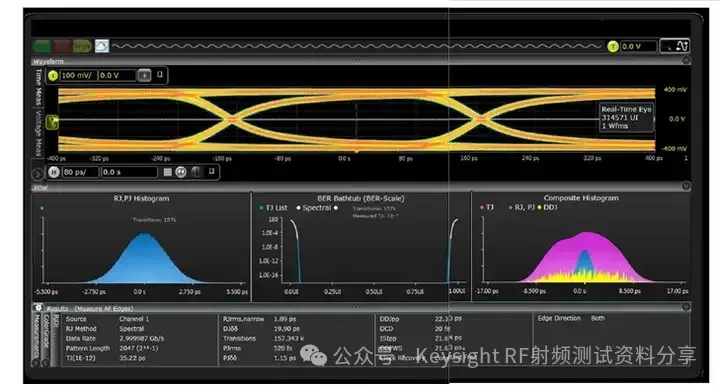Open the trigger slope mode icon

coord(675,46)
